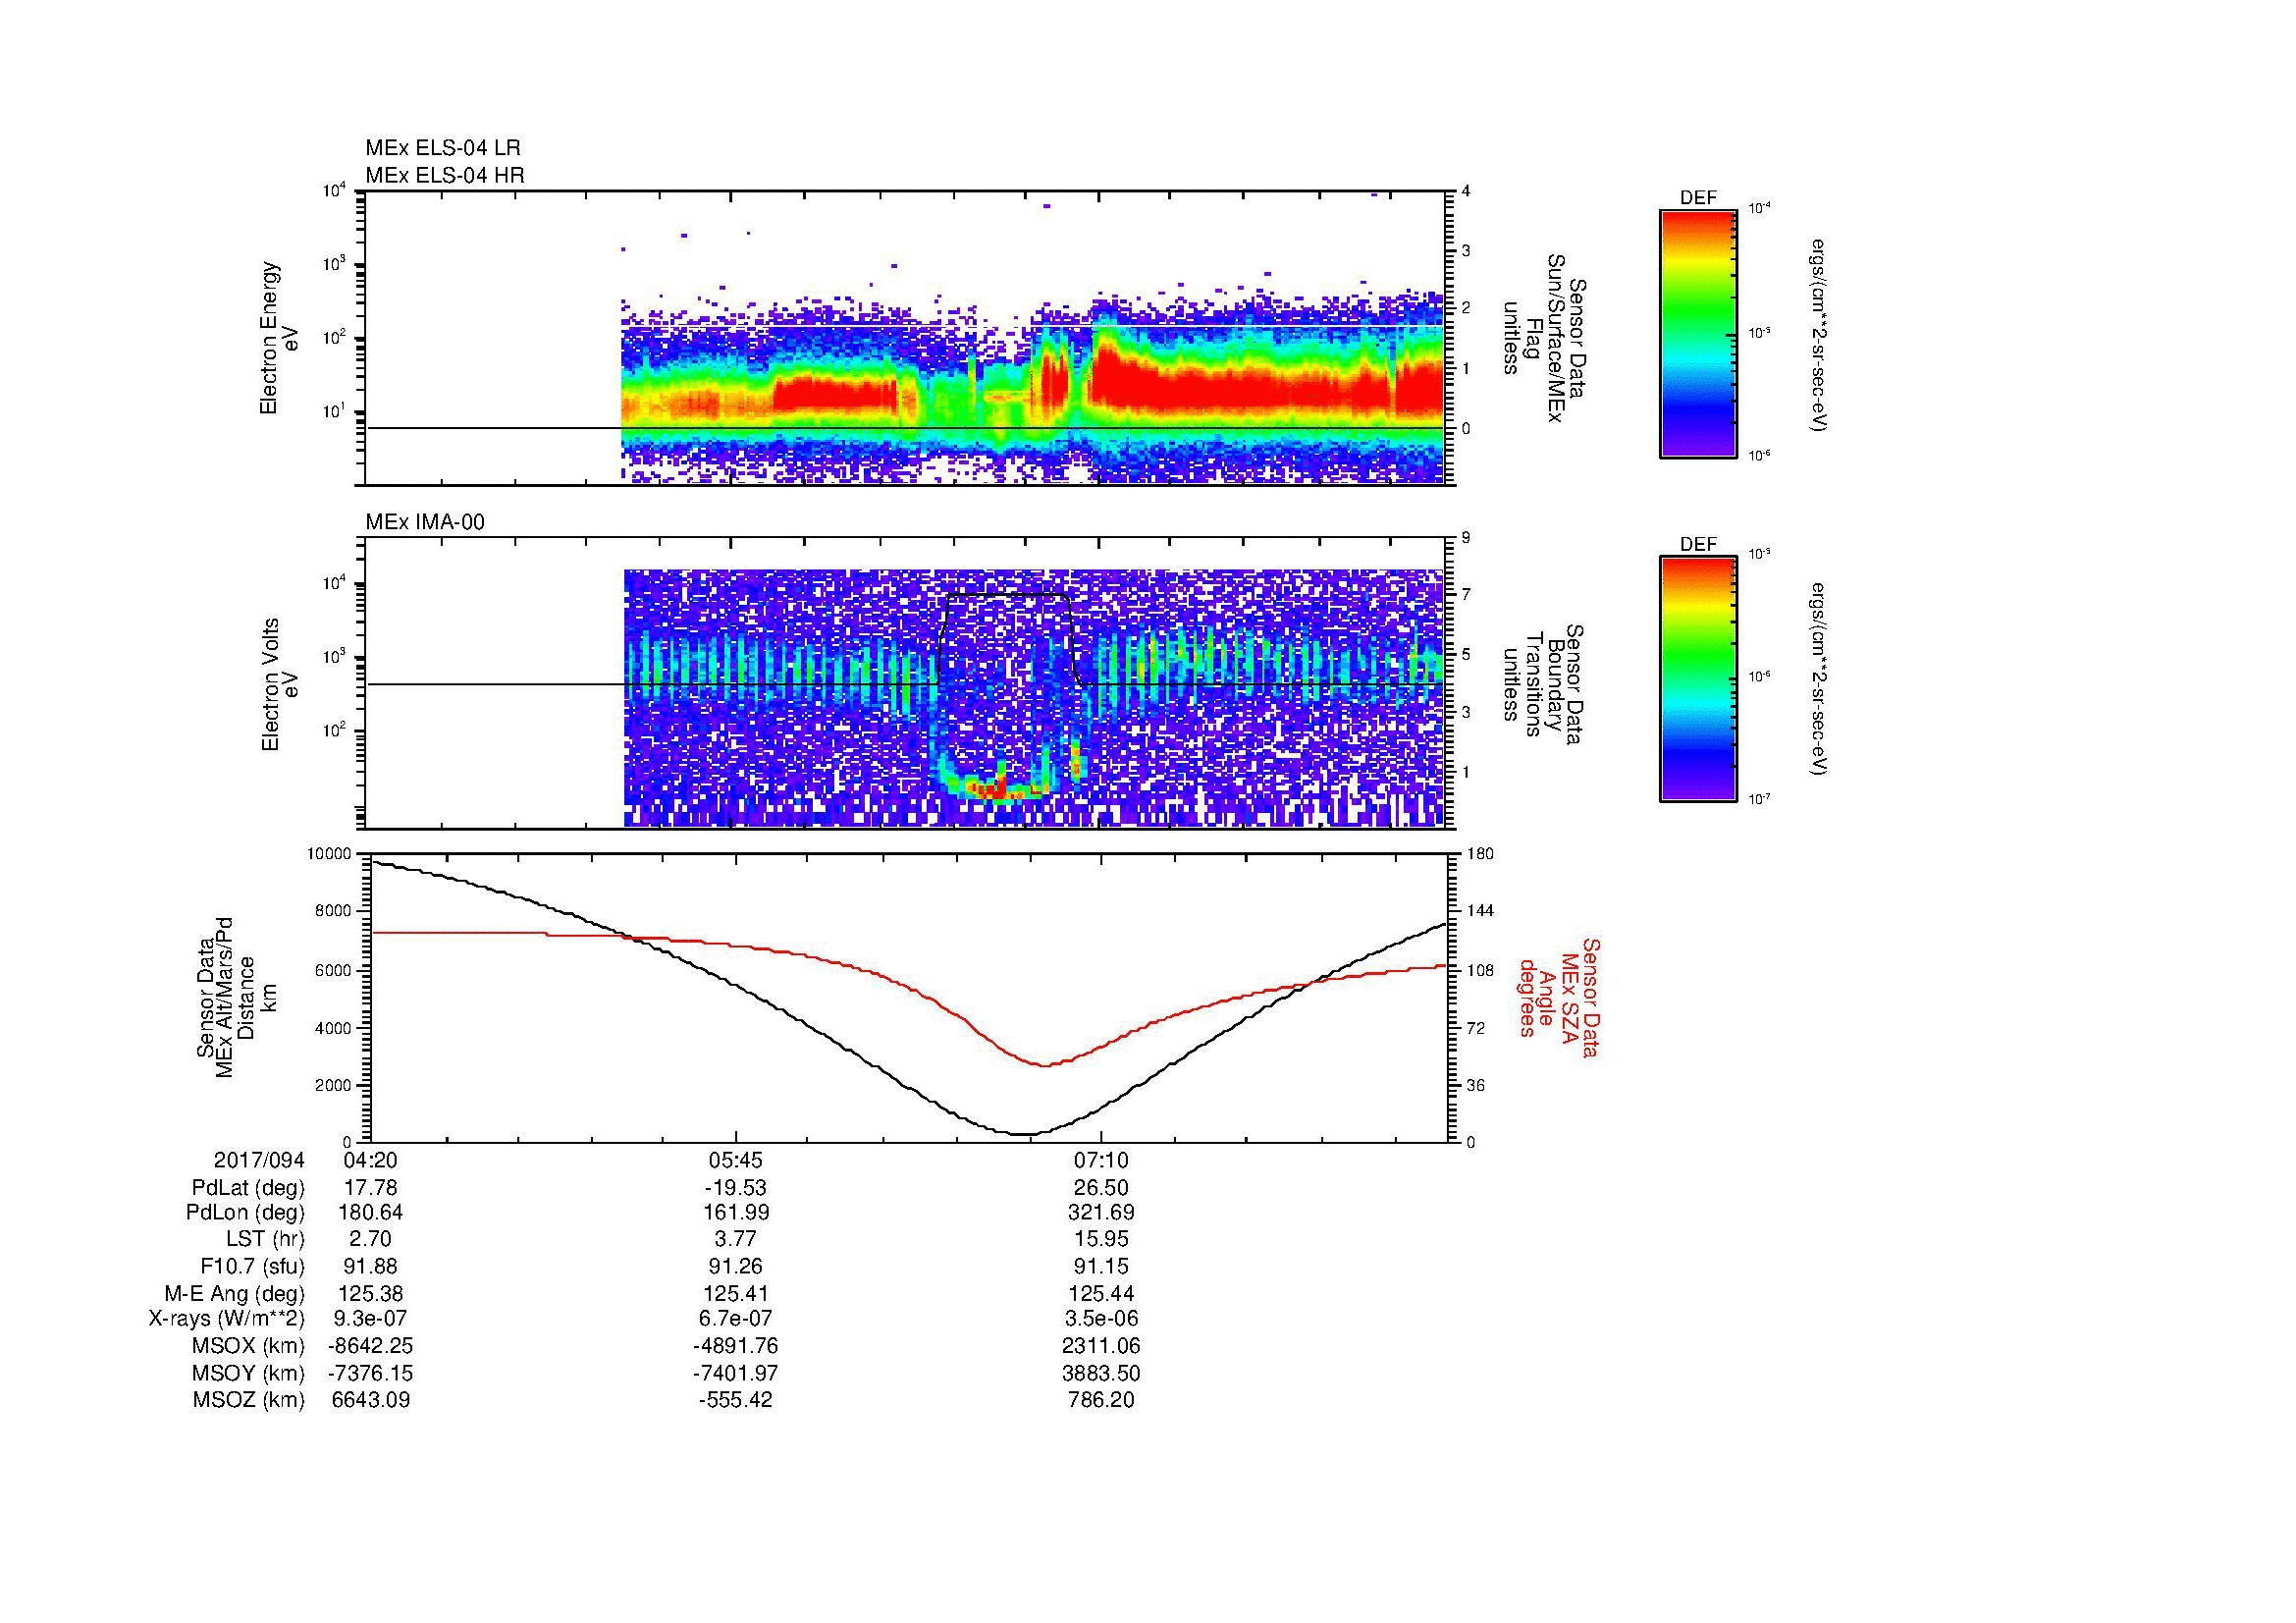Click the MSOY value '-7401.97'
2296x1623 pixels.
tap(735, 1373)
